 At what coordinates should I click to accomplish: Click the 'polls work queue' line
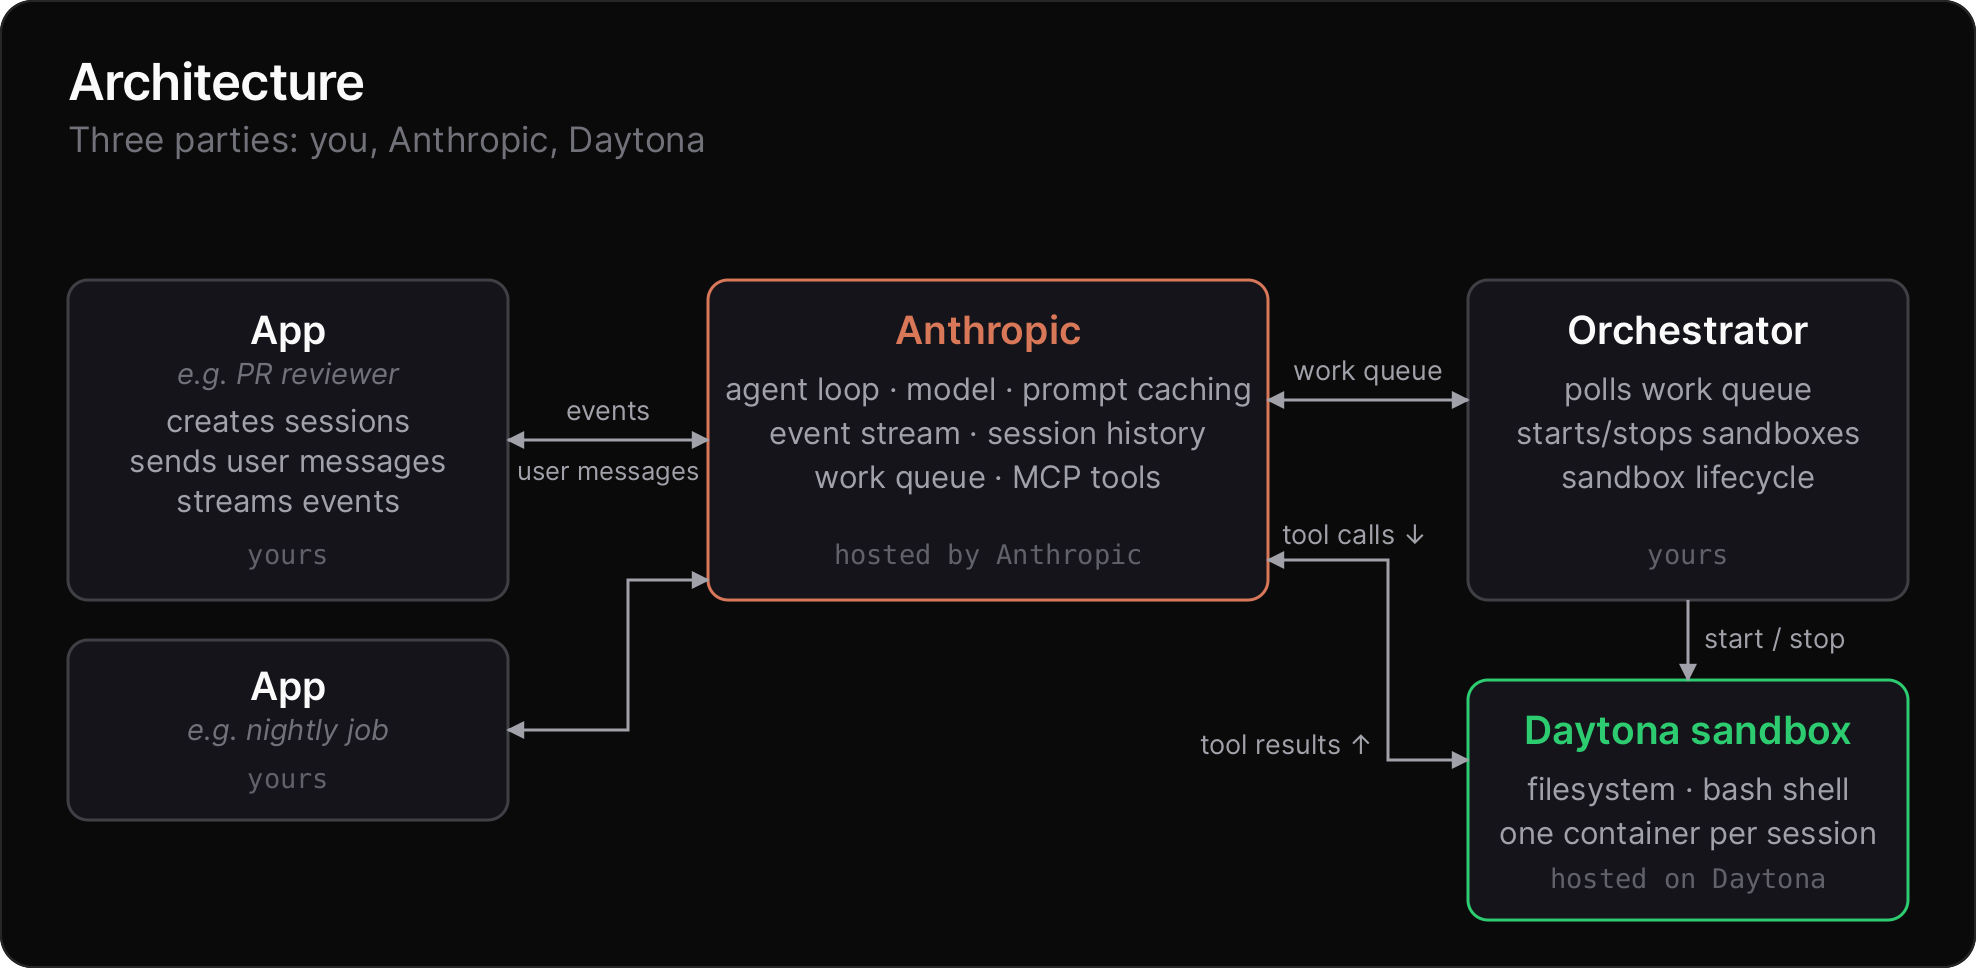1688,389
